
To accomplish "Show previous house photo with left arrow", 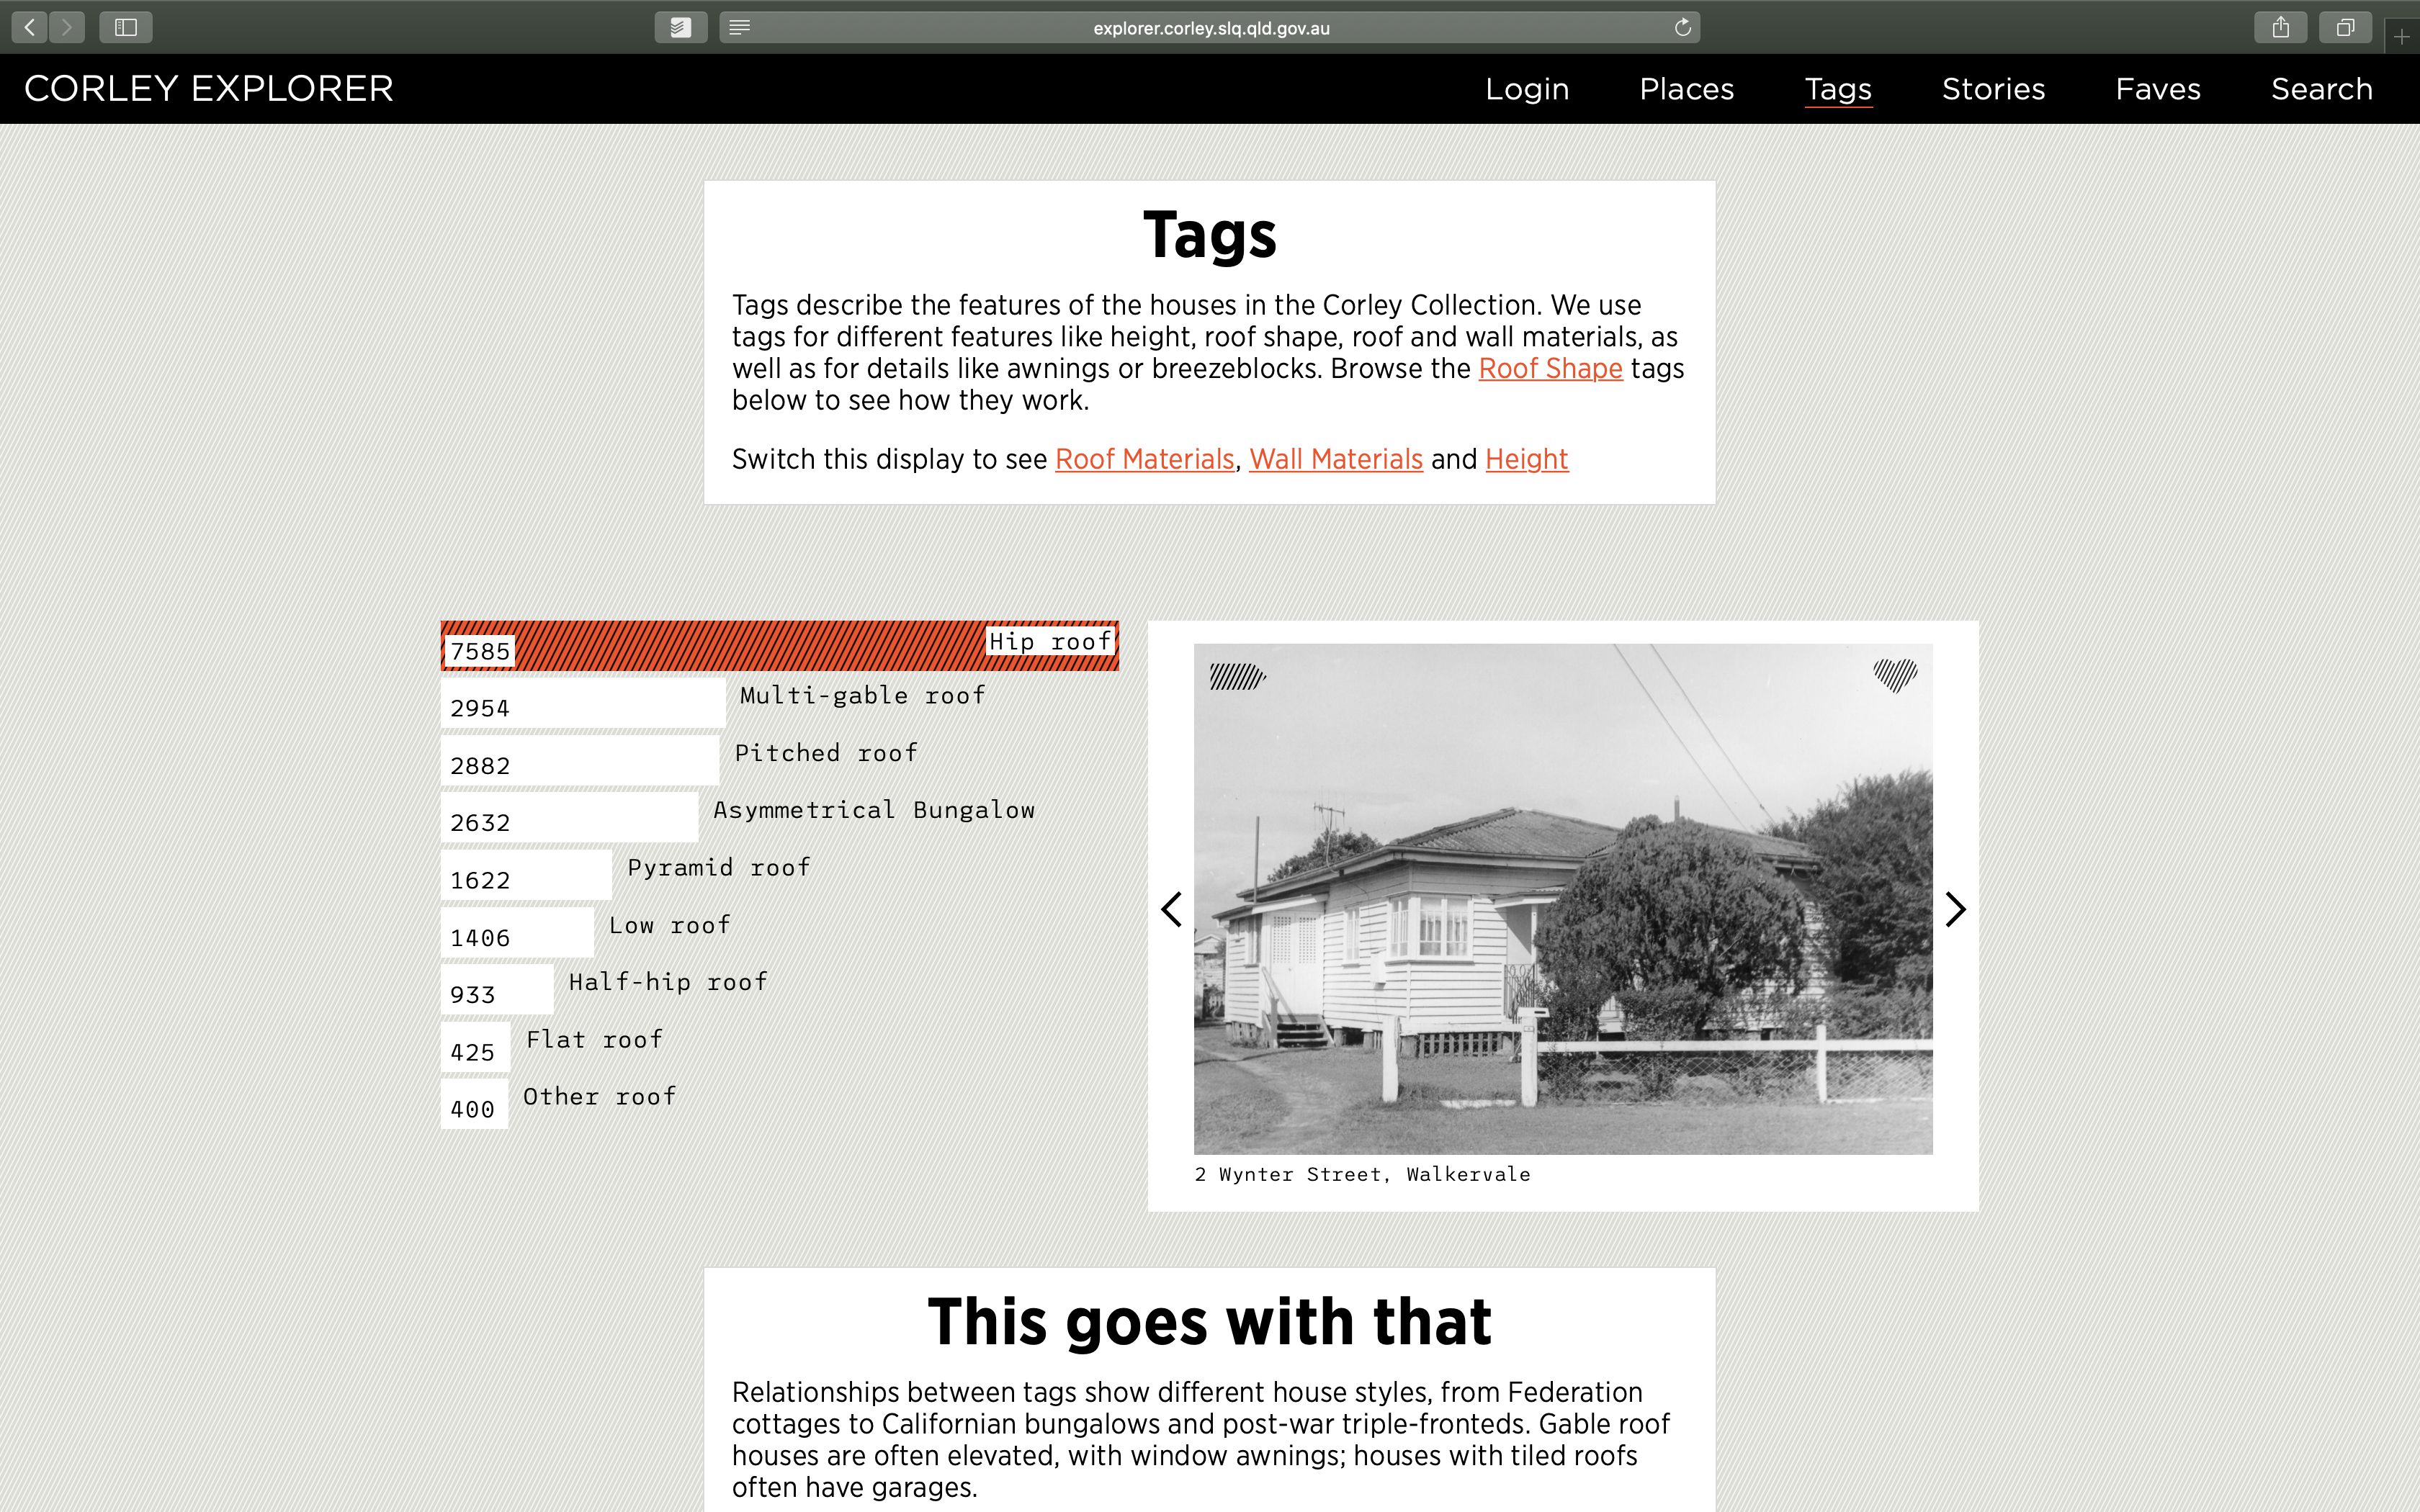I will (x=1172, y=909).
